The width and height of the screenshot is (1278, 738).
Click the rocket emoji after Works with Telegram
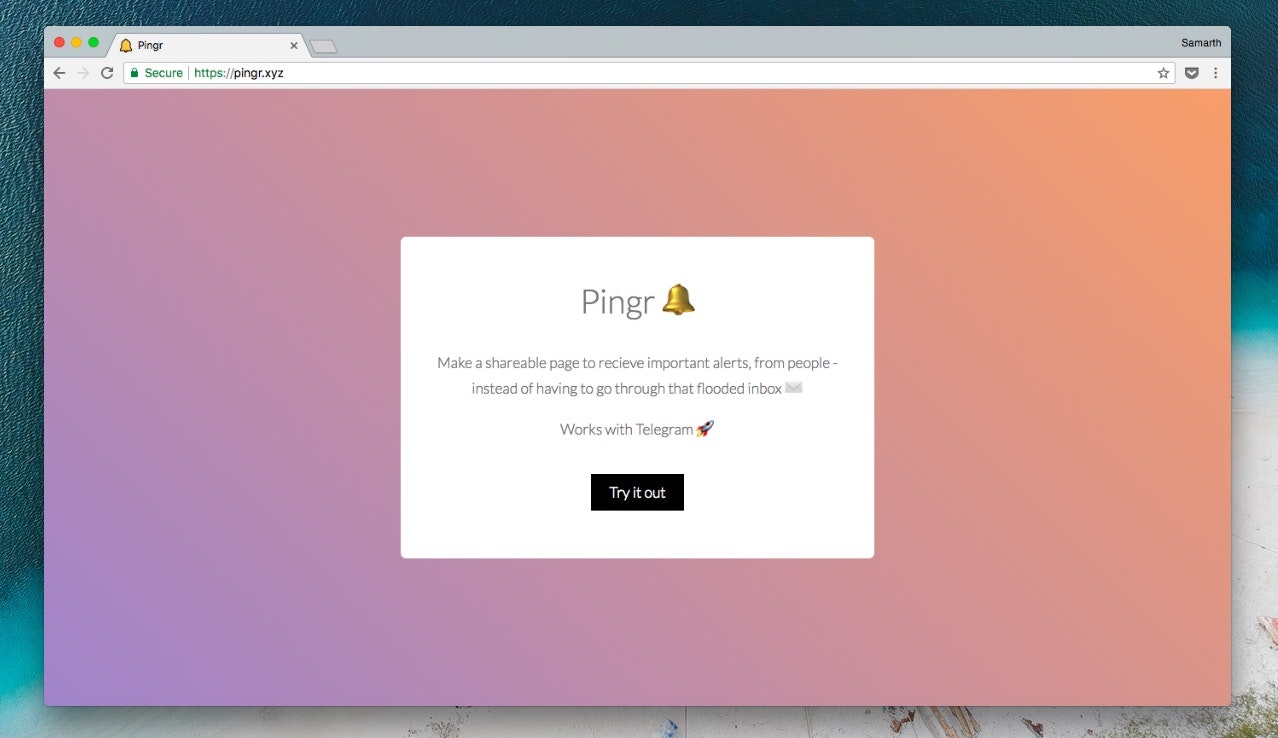(705, 429)
